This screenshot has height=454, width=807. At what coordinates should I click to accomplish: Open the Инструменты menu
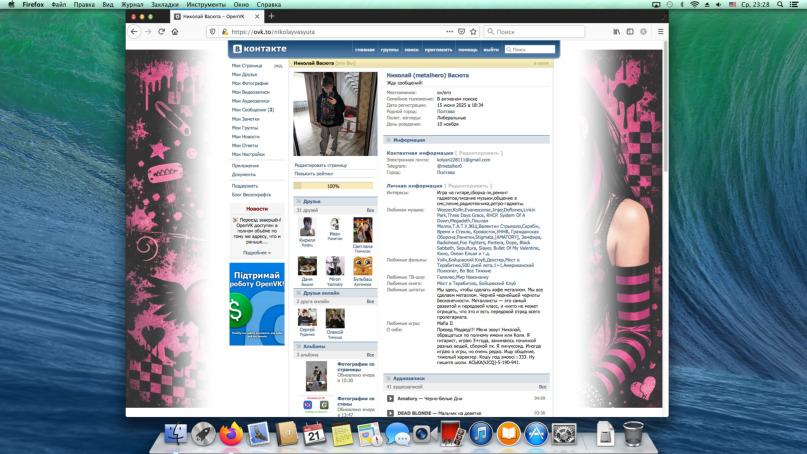(x=206, y=4)
